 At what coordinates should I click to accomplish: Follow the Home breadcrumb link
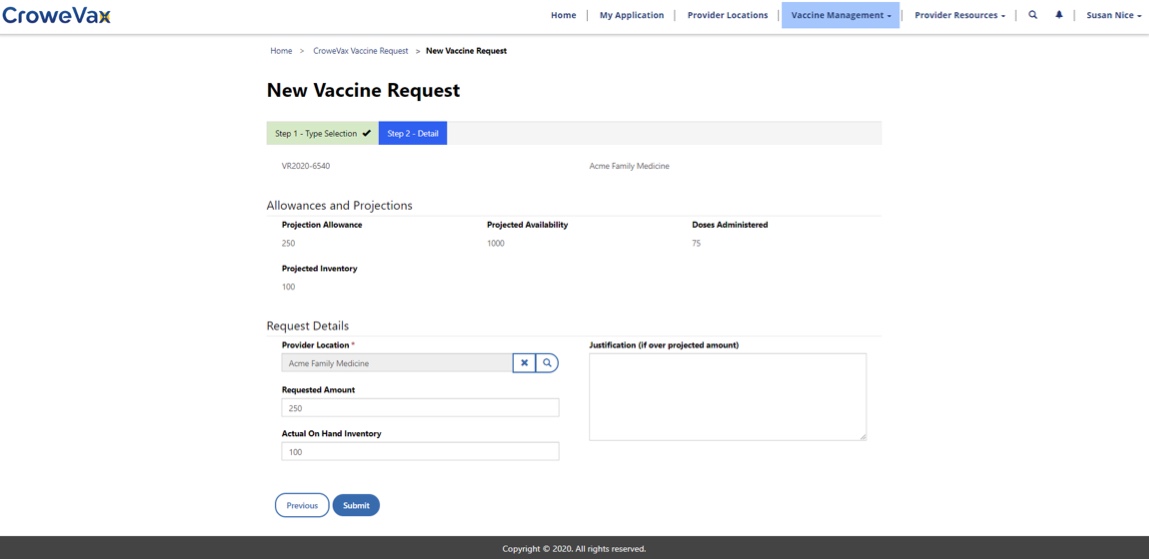click(x=281, y=50)
